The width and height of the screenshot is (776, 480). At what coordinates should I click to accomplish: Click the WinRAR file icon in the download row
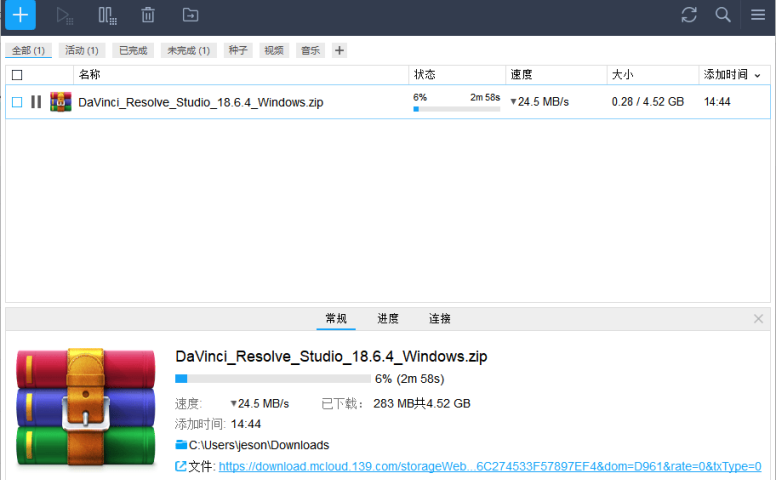pos(60,102)
